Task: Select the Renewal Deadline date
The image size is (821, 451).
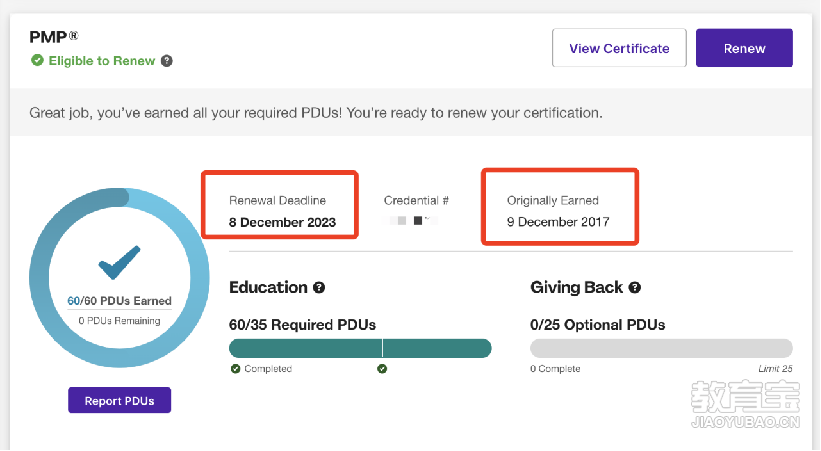Action: tap(282, 223)
